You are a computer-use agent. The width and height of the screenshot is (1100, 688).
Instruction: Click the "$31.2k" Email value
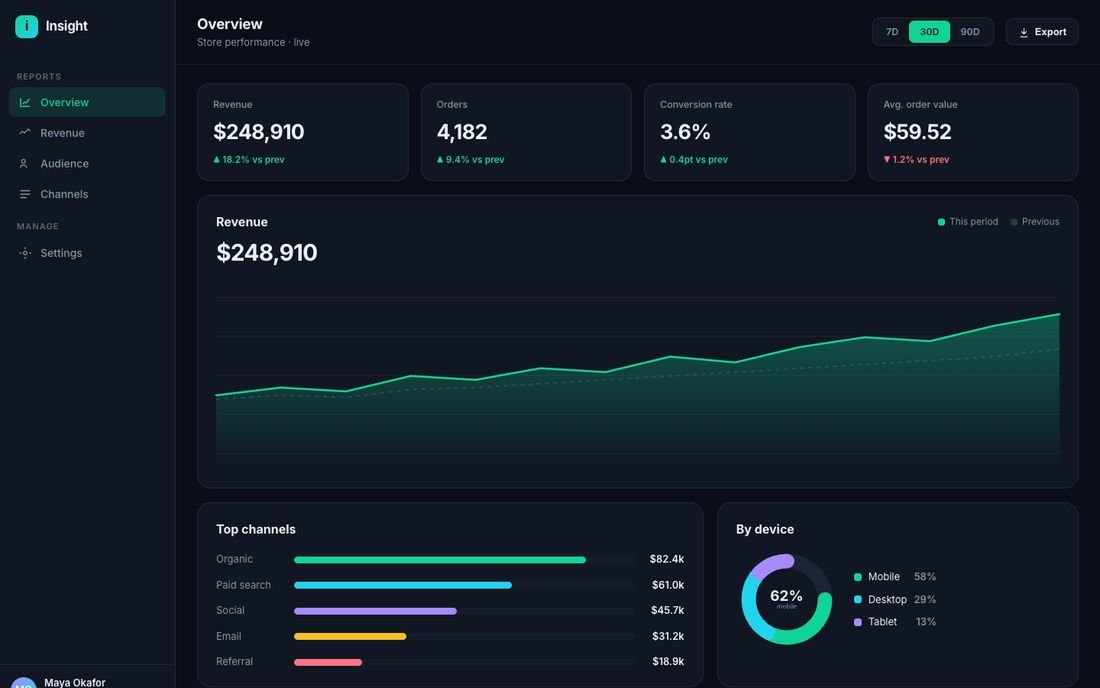point(668,636)
